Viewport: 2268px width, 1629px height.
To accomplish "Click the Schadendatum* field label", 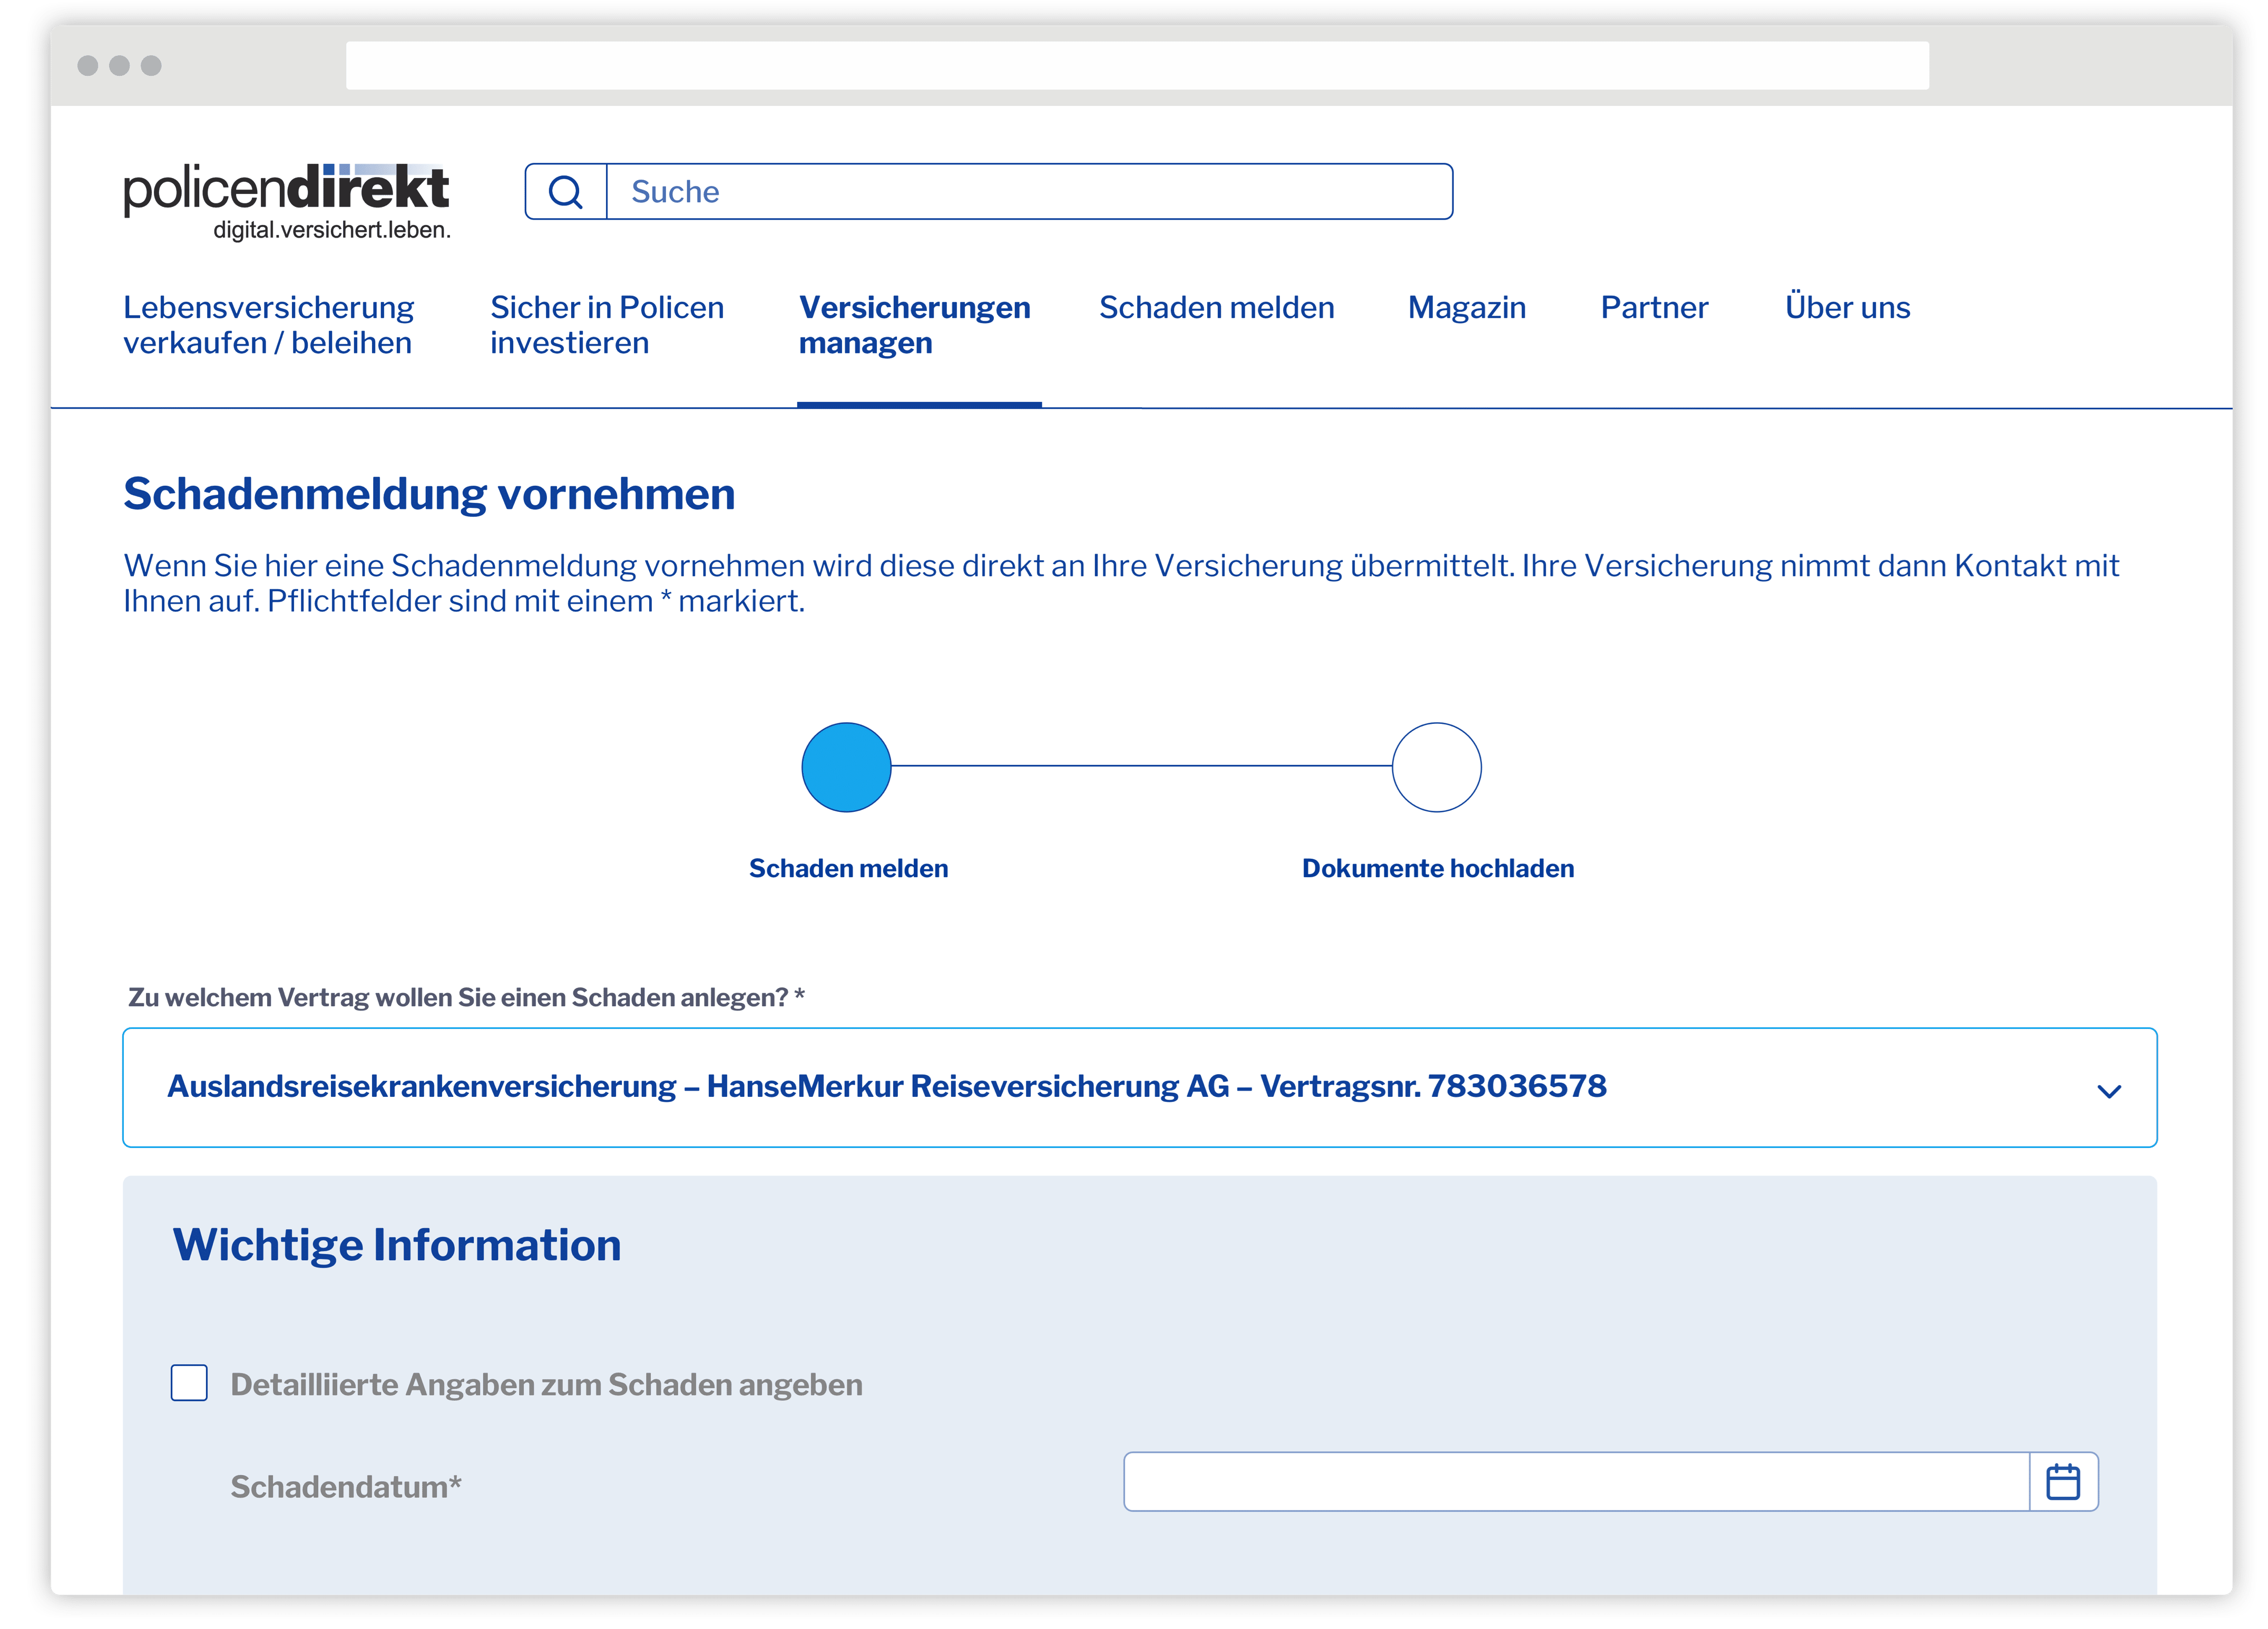I will point(346,1486).
